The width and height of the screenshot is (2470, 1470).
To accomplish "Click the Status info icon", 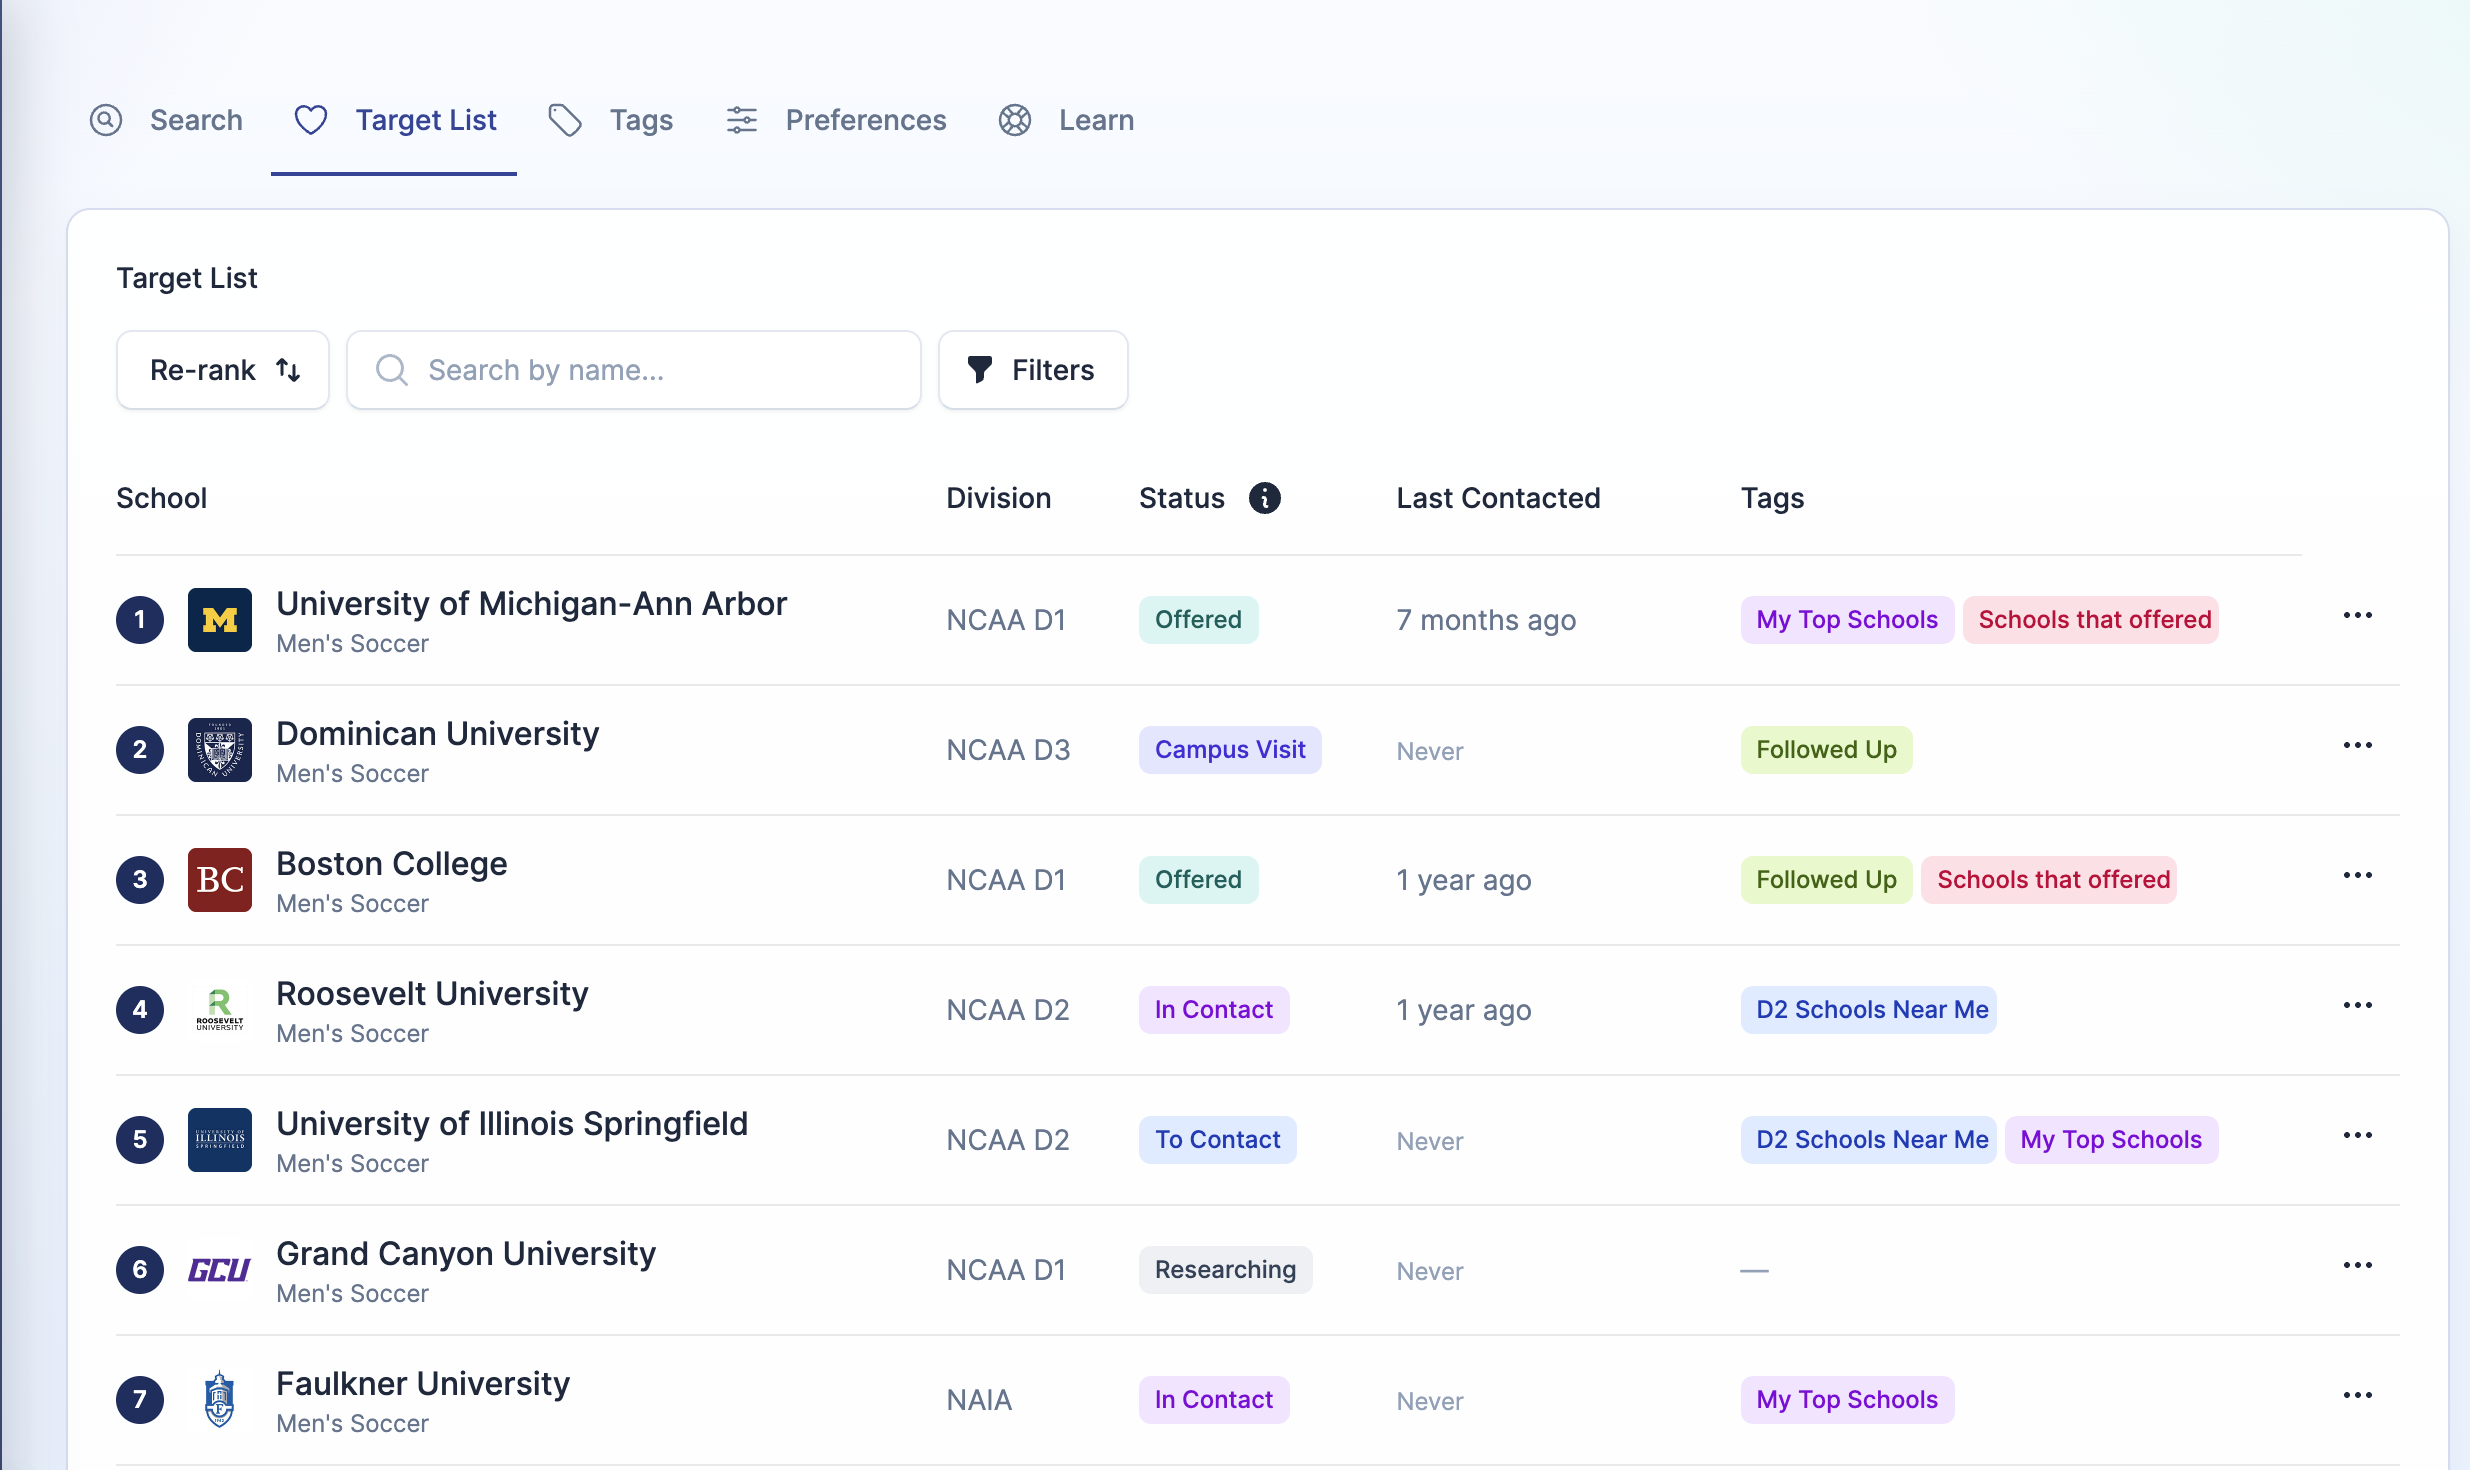I will coord(1265,498).
